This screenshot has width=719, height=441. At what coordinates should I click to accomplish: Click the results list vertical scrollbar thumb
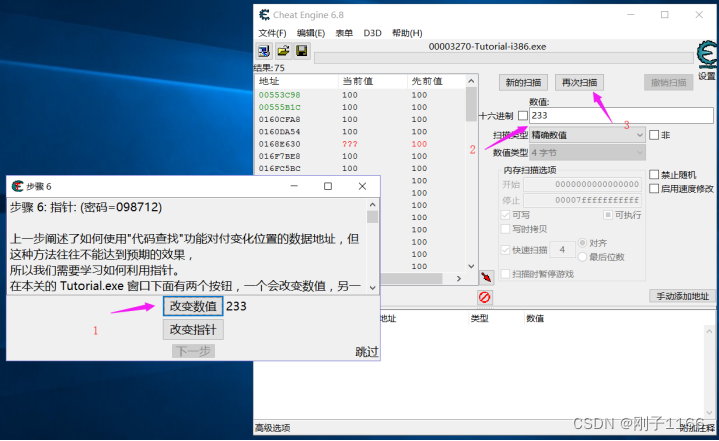point(471,104)
